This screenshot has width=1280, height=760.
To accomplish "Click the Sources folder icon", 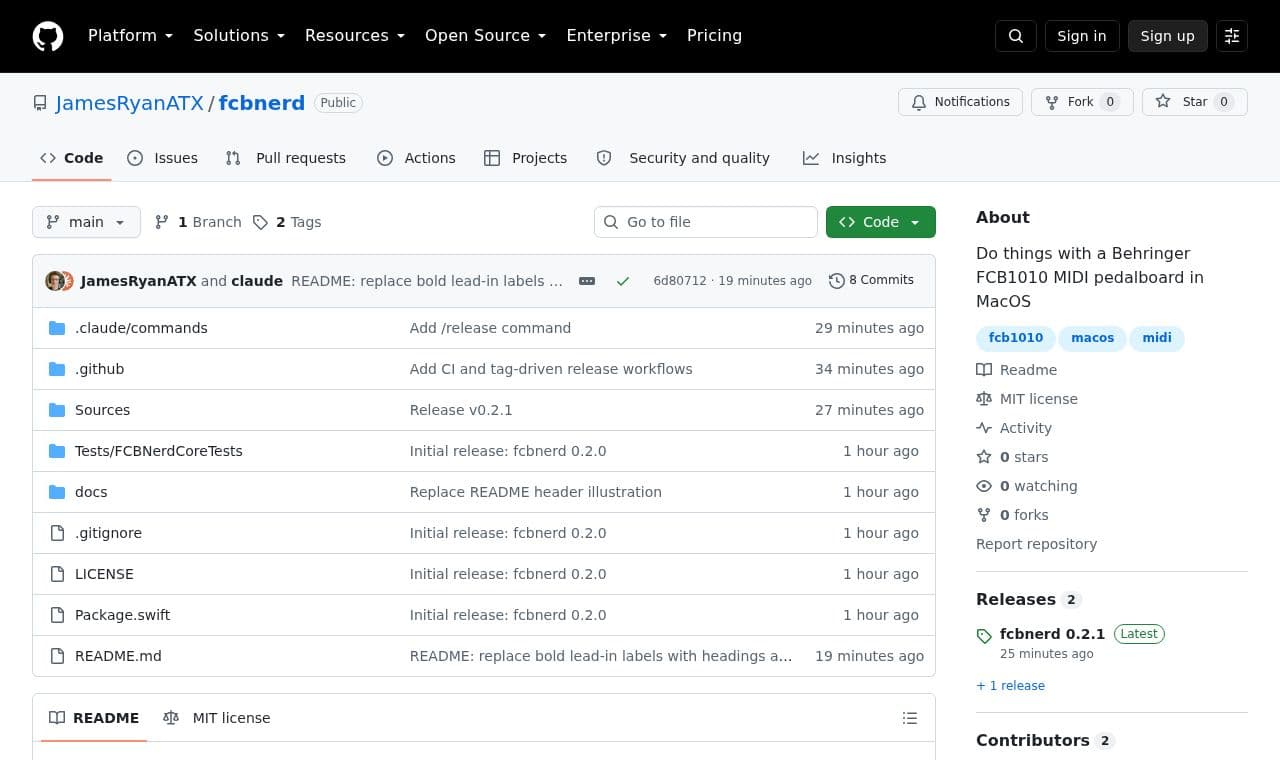I will click(57, 410).
